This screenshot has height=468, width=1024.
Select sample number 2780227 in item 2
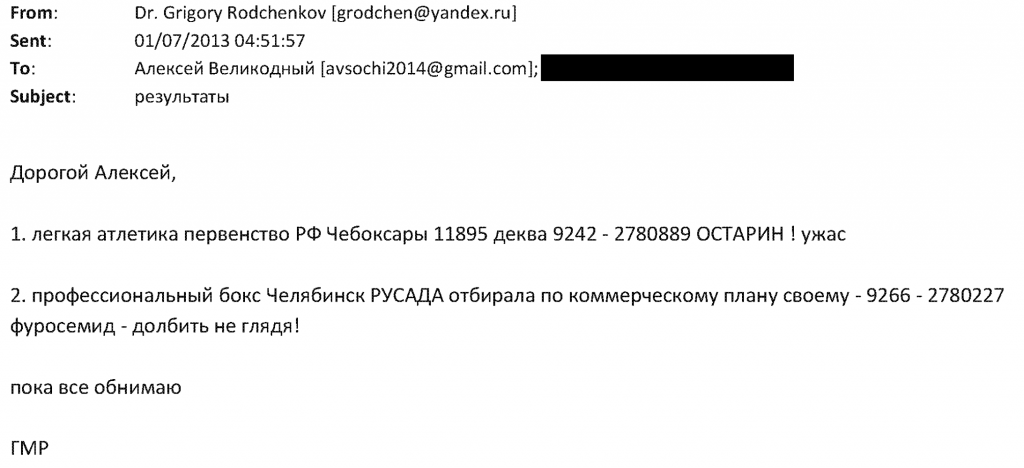pyautogui.click(x=966, y=296)
